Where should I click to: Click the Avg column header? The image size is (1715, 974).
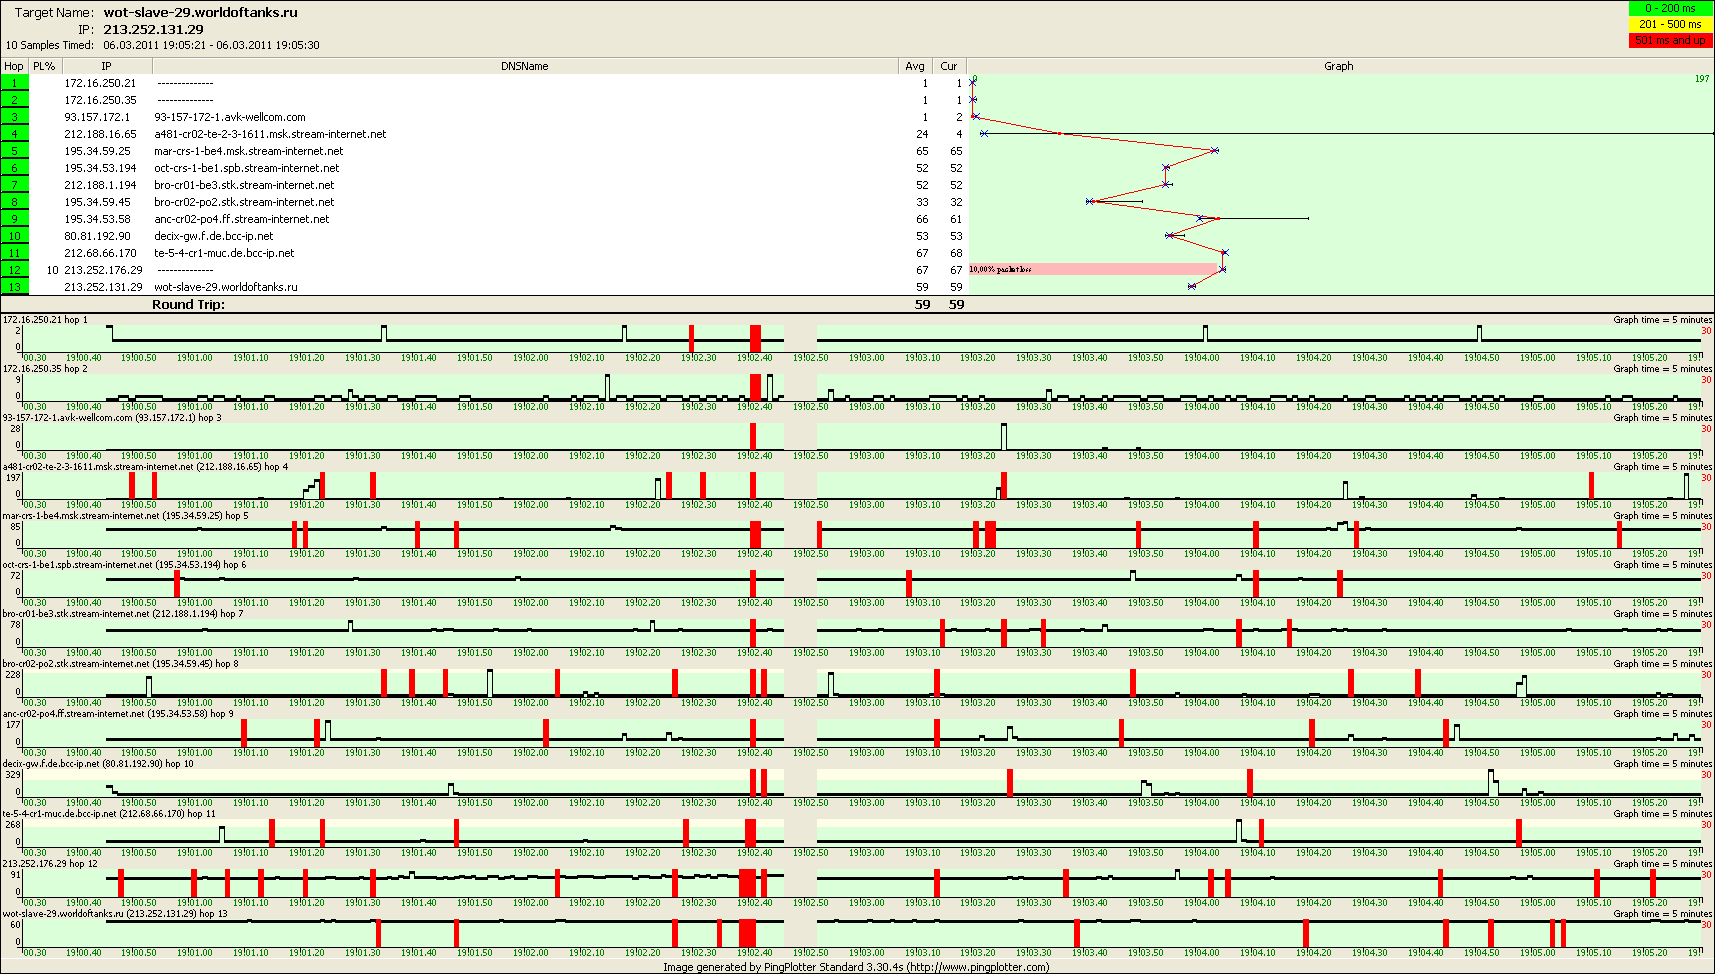tap(915, 66)
